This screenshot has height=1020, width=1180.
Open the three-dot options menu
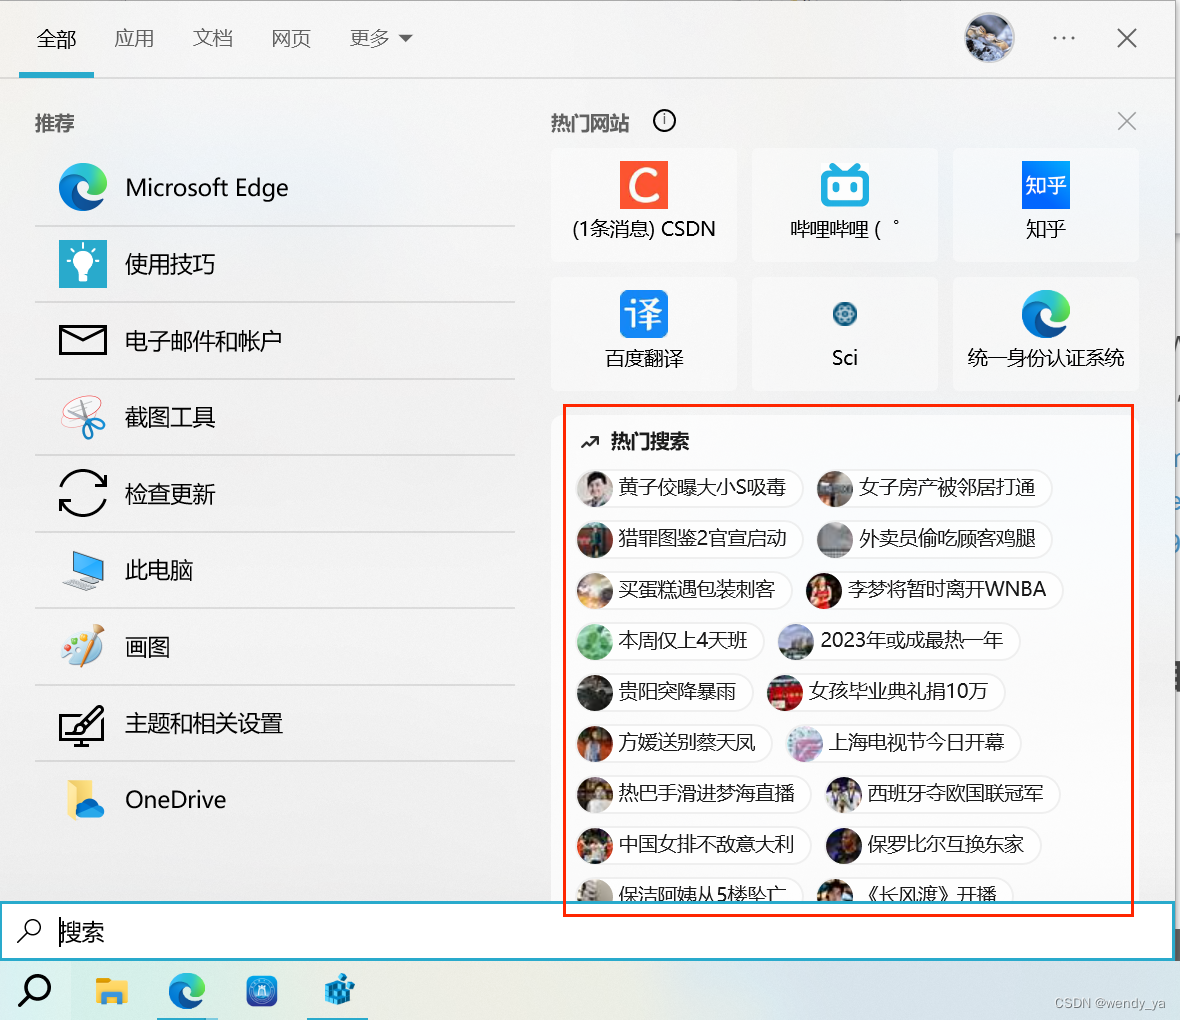tap(1063, 38)
